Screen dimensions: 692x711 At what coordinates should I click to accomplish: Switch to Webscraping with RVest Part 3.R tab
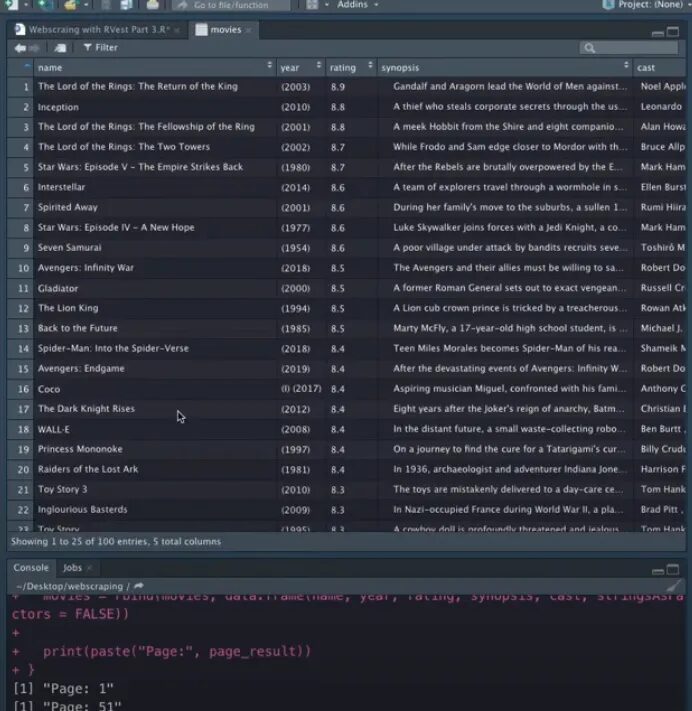point(98,30)
